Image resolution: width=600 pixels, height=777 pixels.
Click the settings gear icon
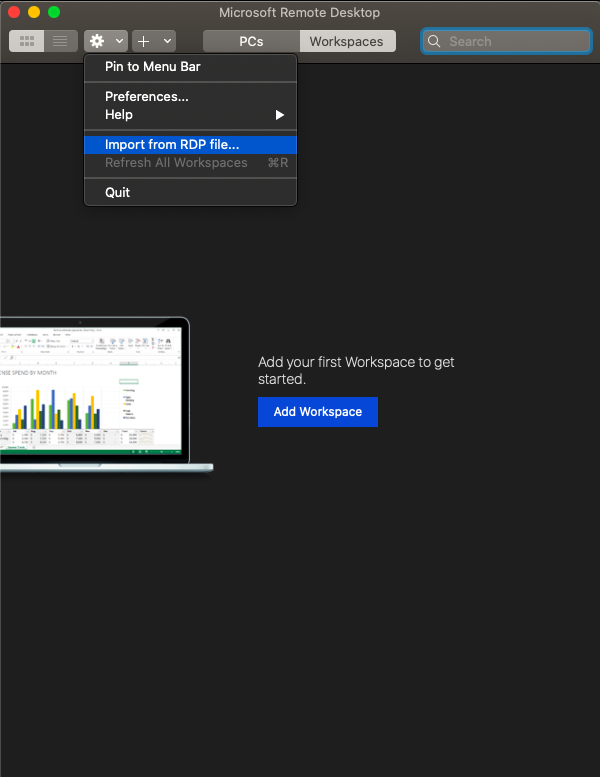pos(97,41)
